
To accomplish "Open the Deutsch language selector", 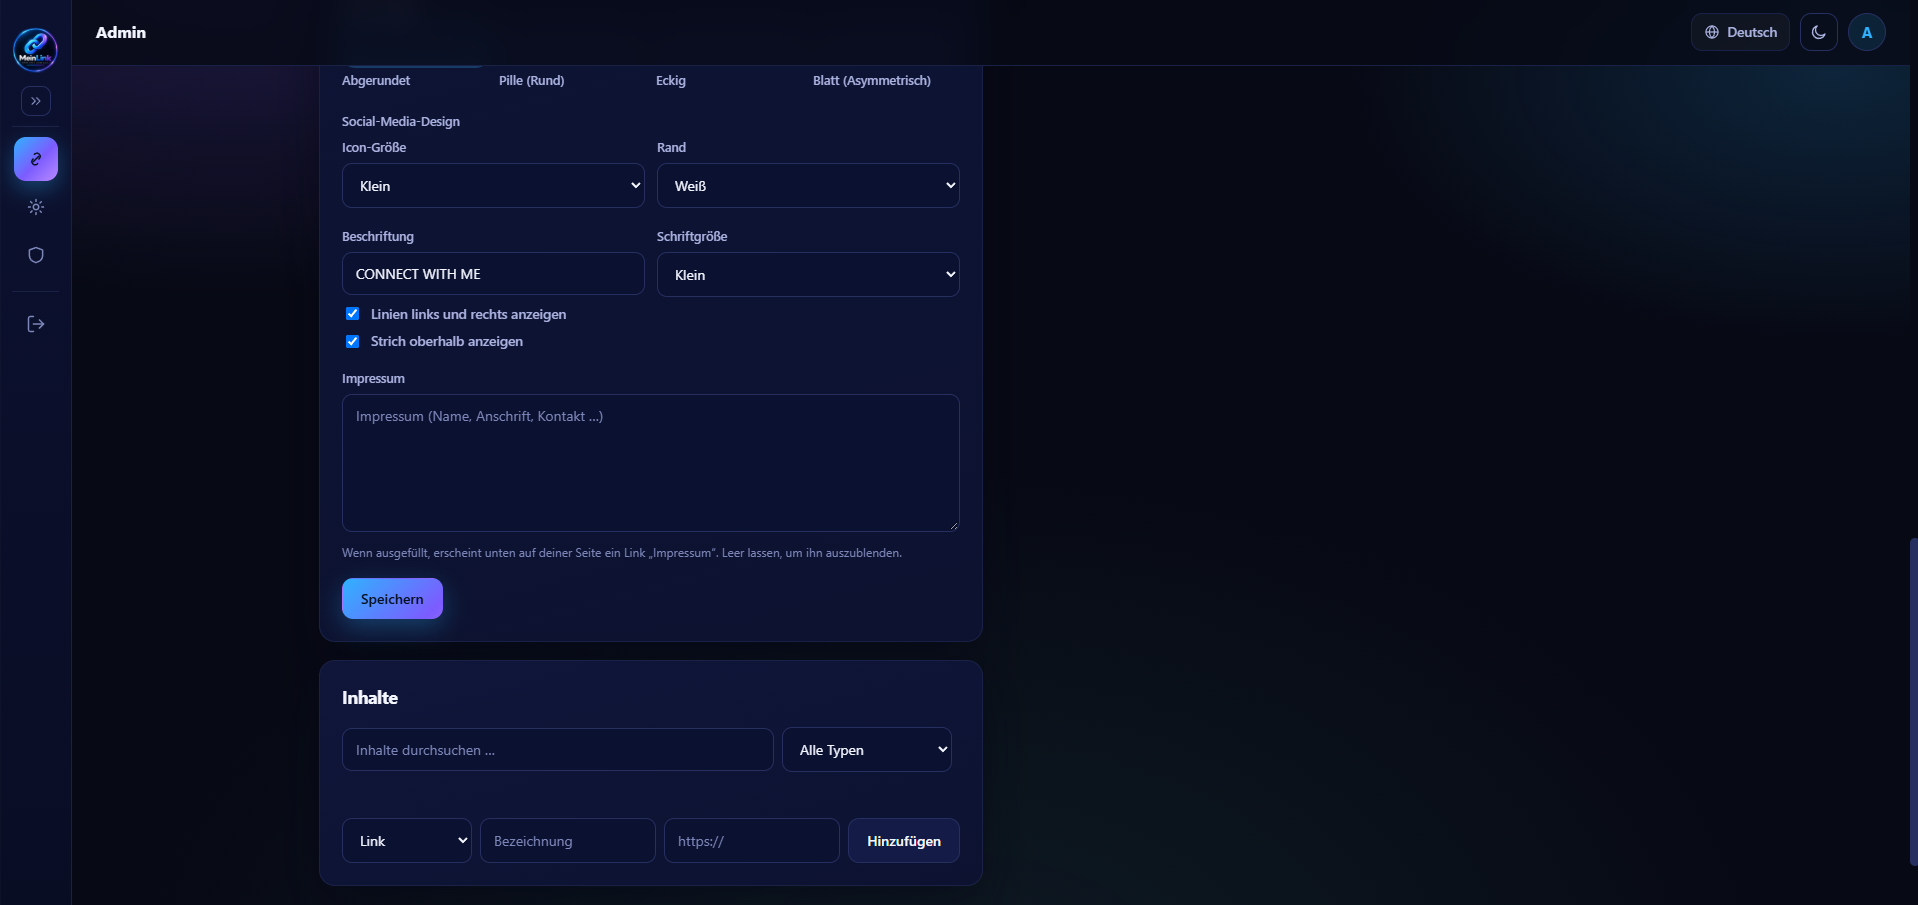I will [1740, 32].
